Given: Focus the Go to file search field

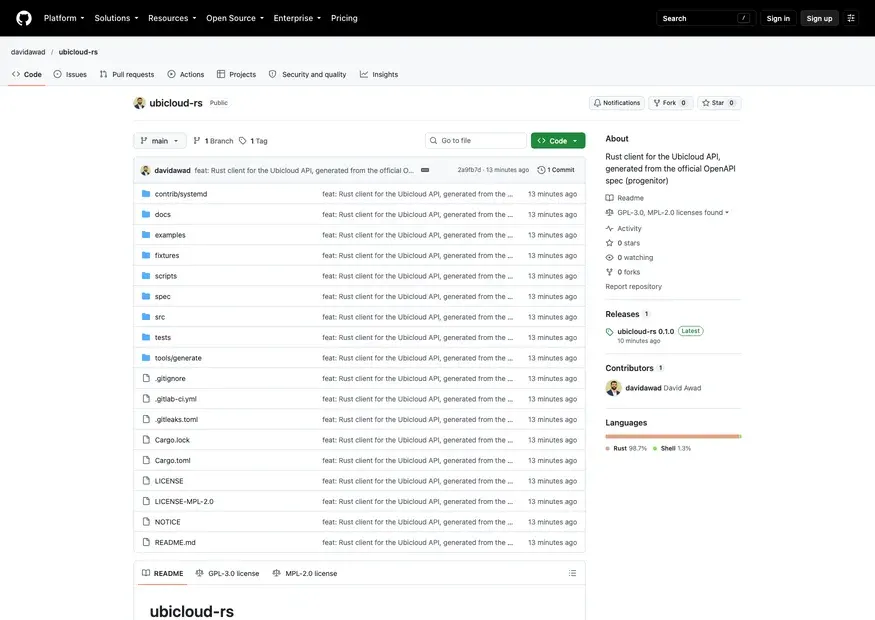Looking at the screenshot, I should 475,141.
